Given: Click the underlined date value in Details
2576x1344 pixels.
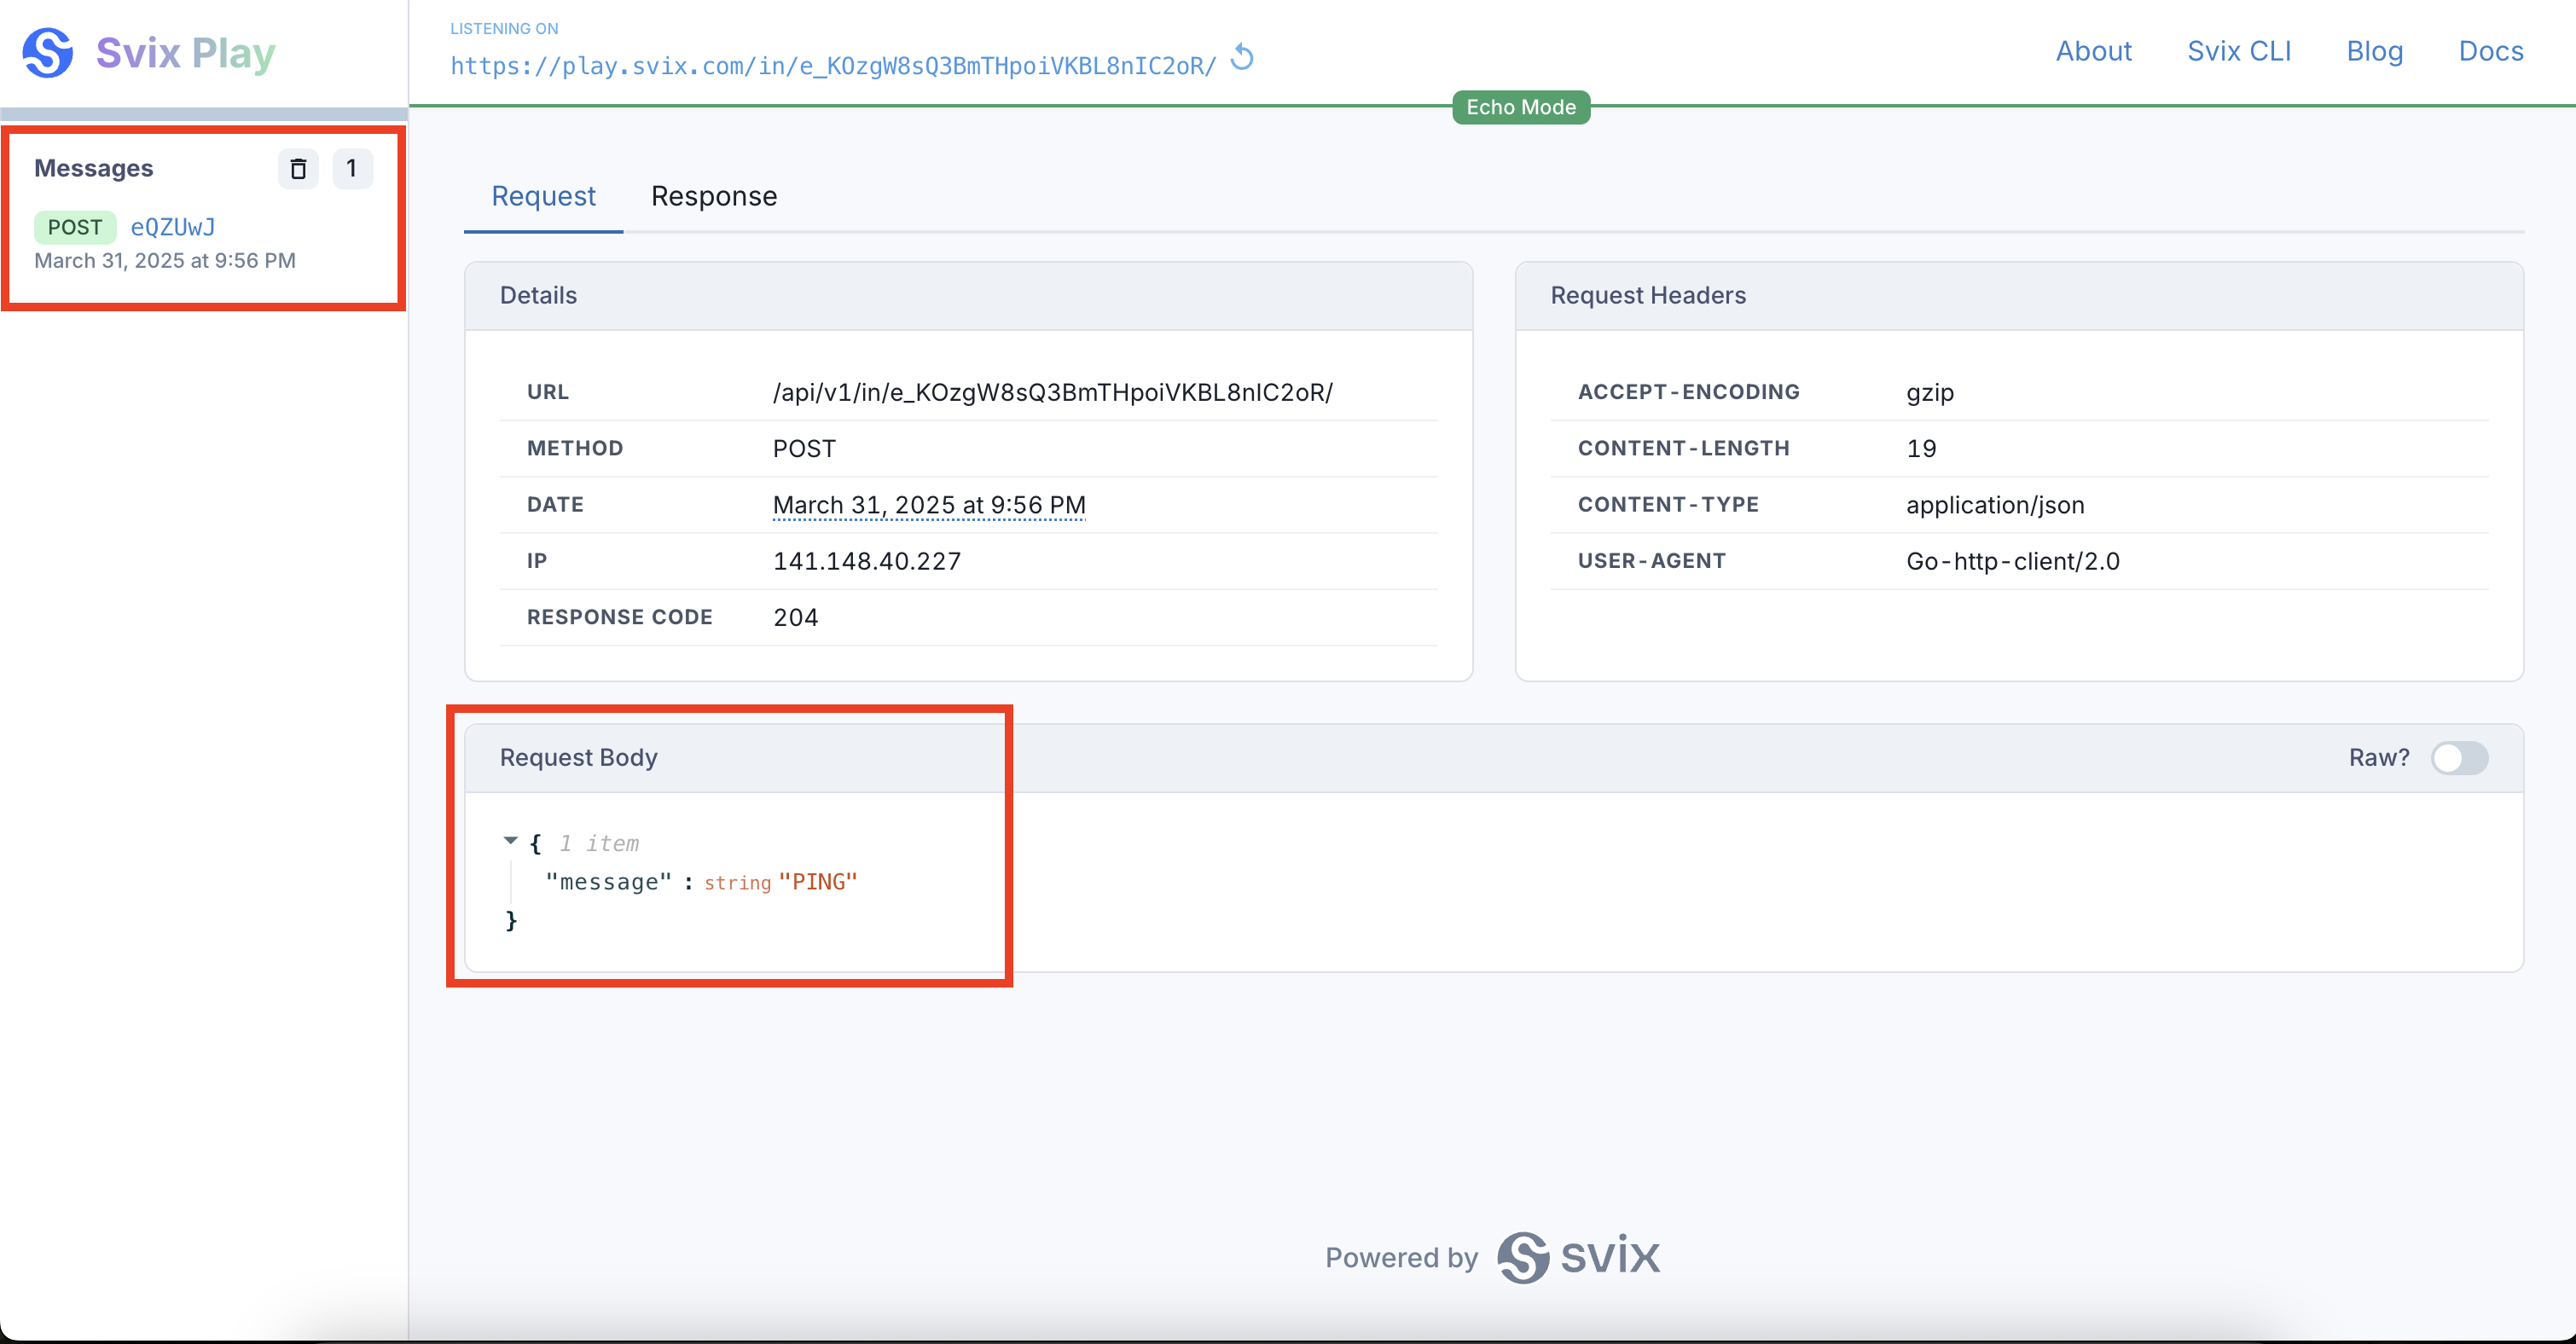Looking at the screenshot, I should point(928,505).
